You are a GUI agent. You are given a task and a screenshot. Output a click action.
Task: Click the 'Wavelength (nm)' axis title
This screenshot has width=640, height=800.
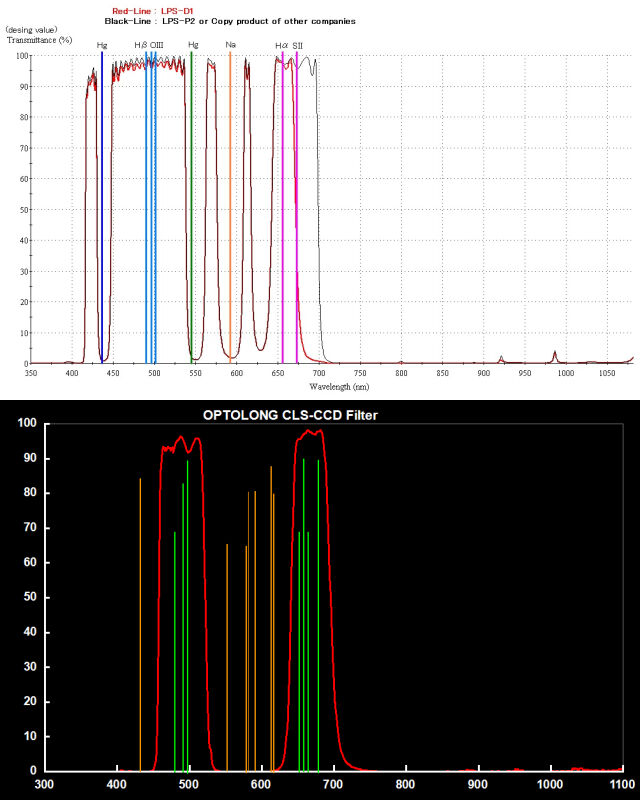[x=339, y=387]
